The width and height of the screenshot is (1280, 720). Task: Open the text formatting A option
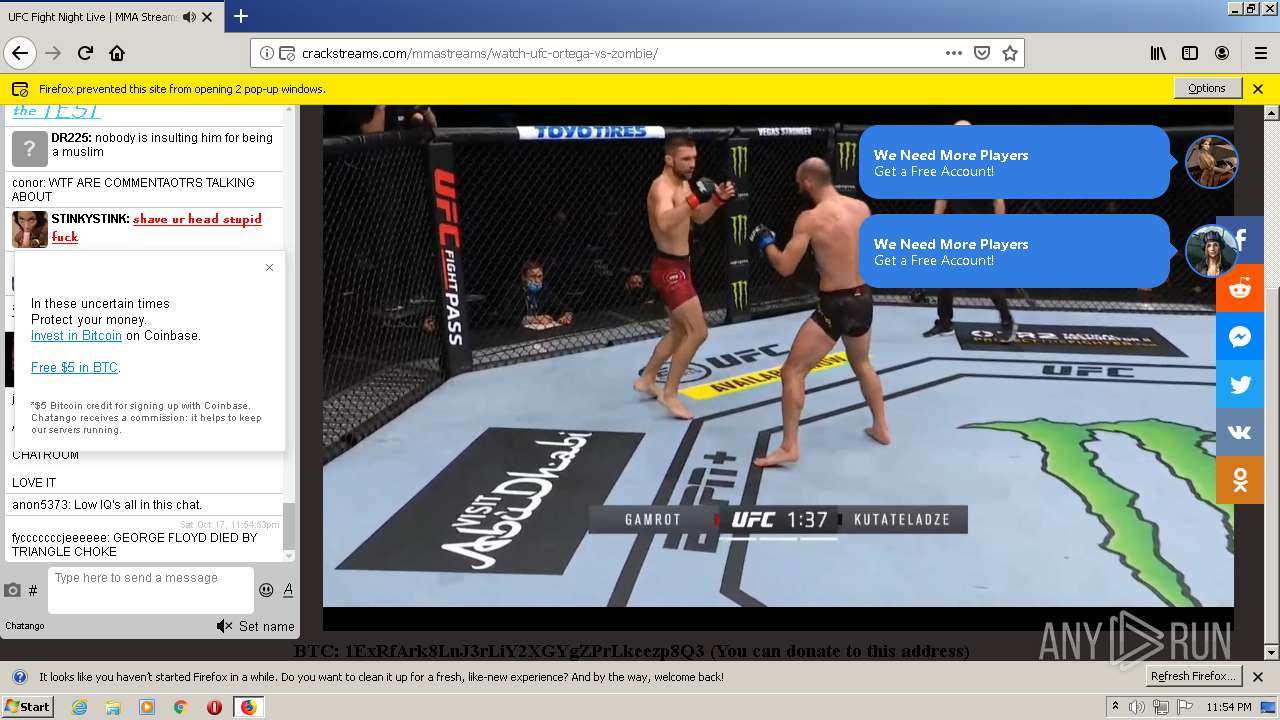click(x=288, y=590)
